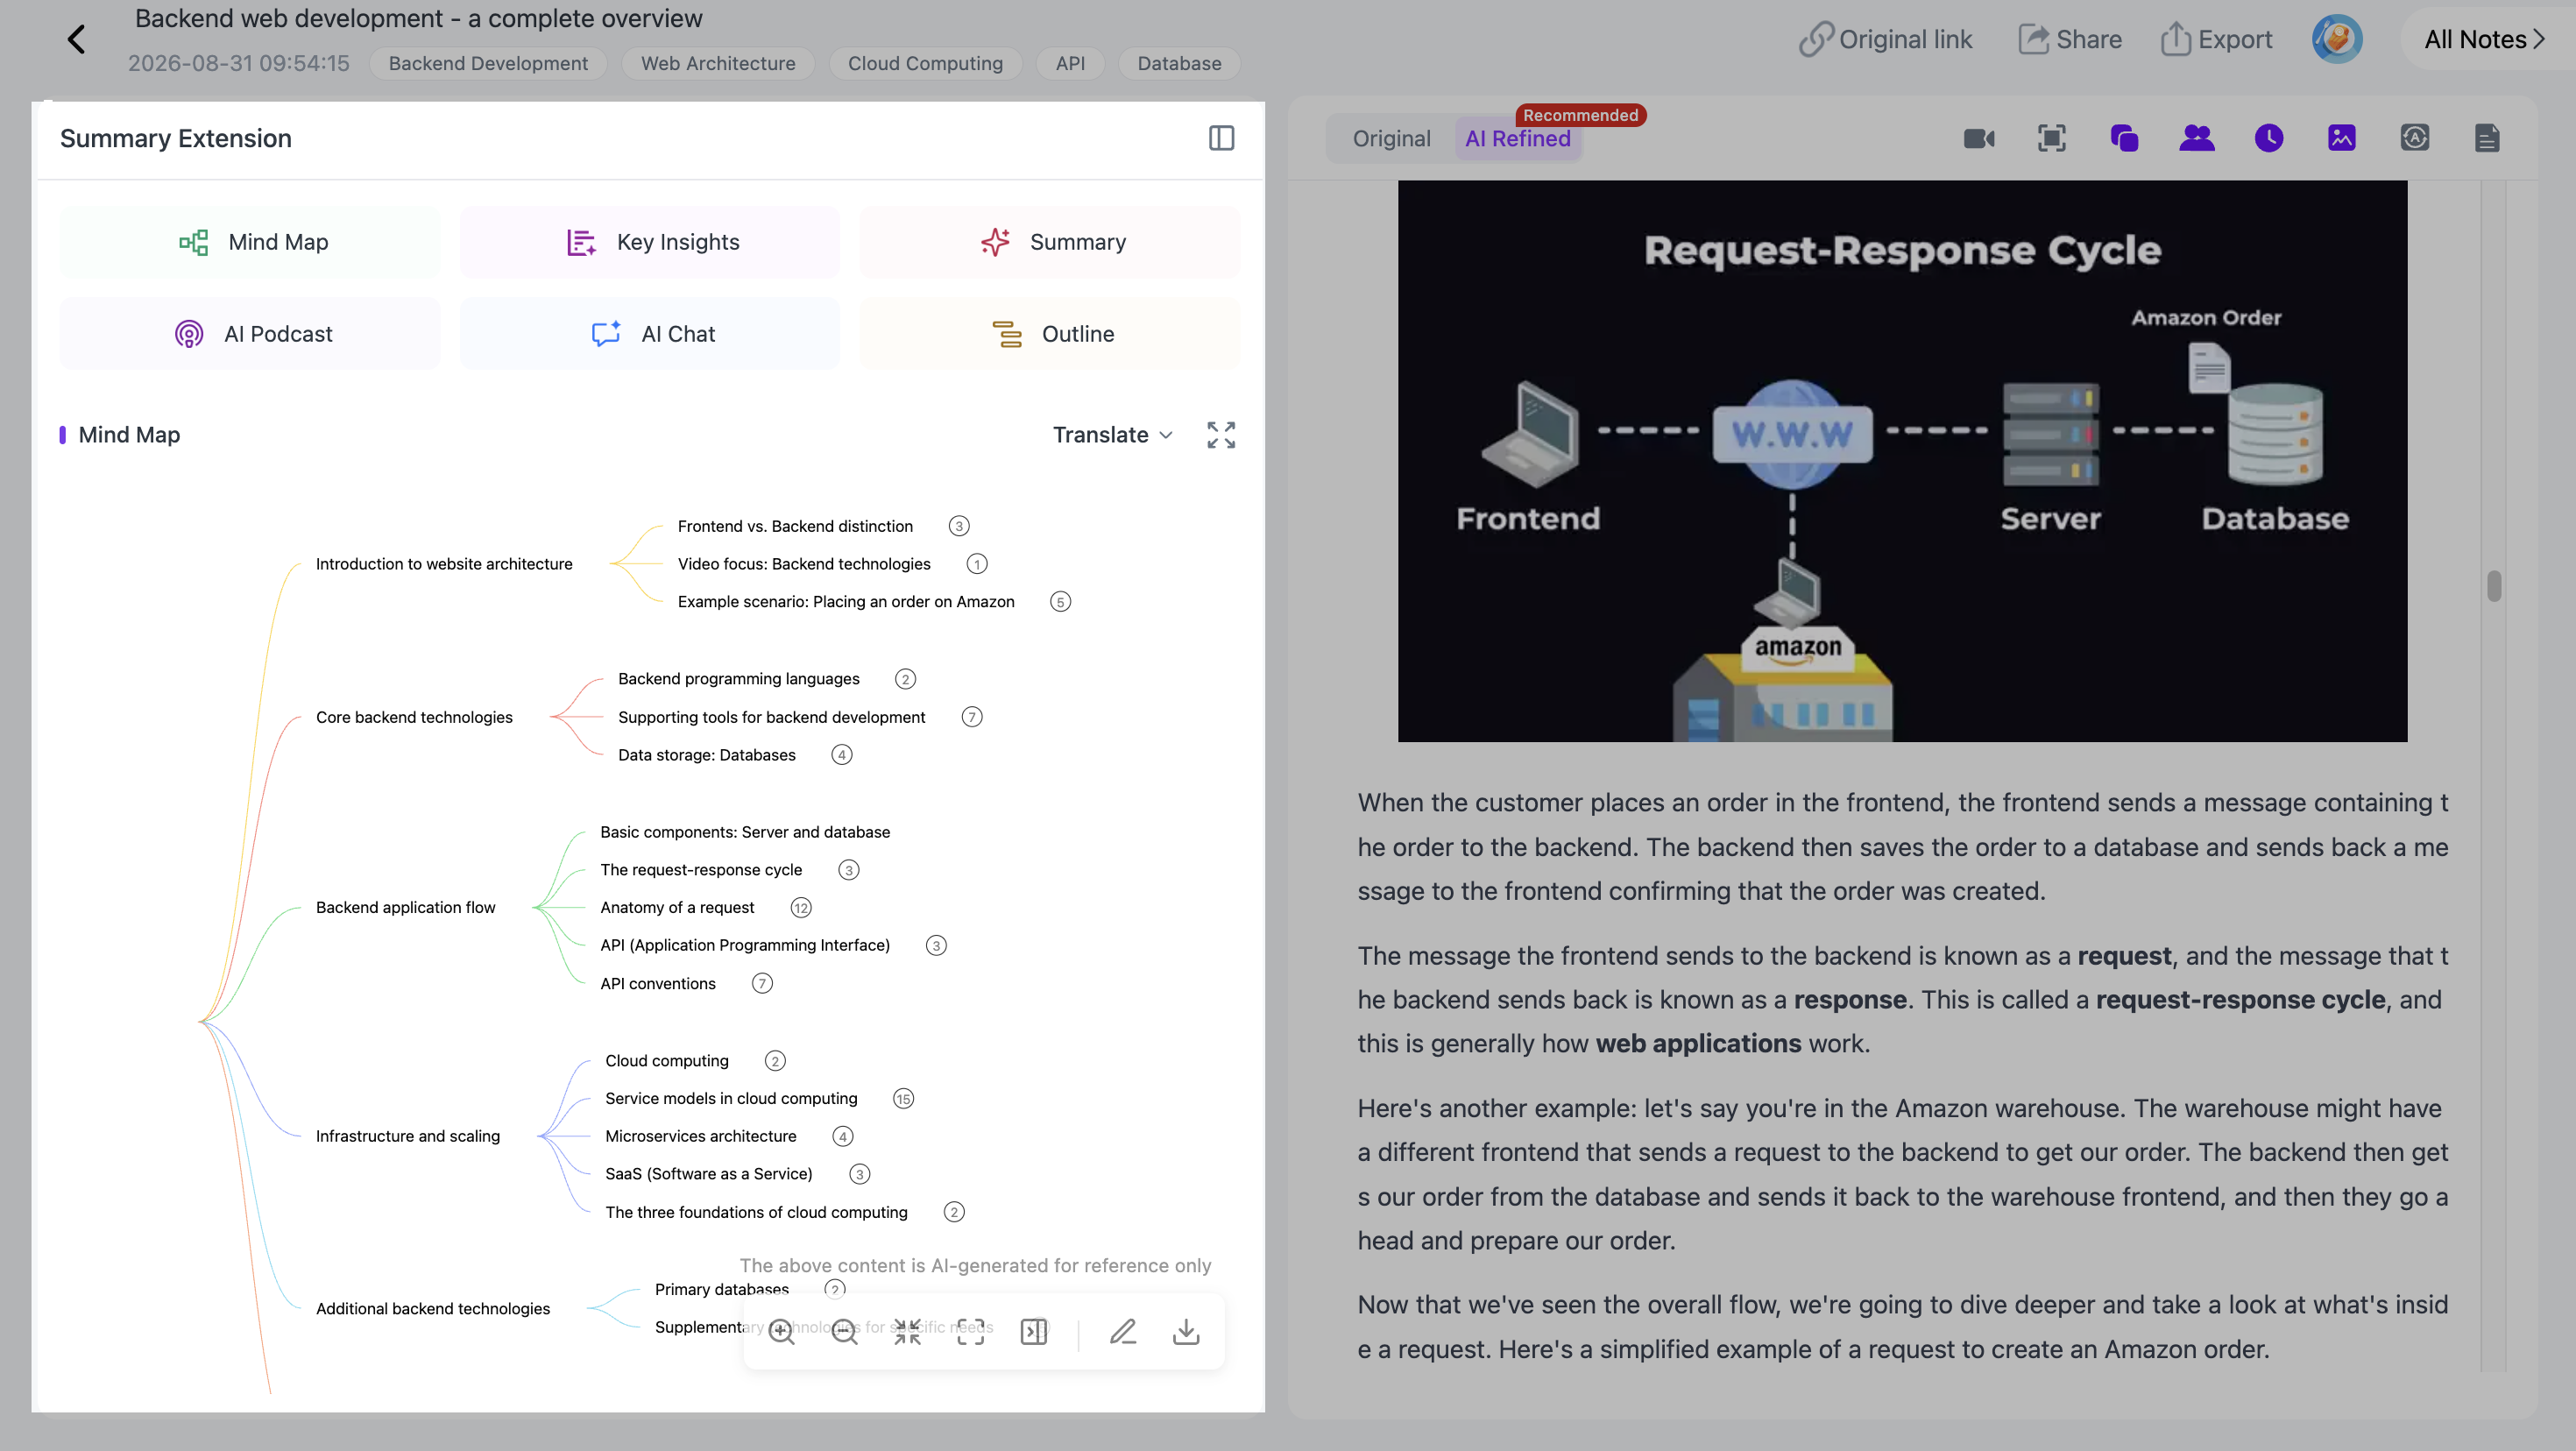Expand badge 12 next to Anatomy of a request

click(x=800, y=908)
